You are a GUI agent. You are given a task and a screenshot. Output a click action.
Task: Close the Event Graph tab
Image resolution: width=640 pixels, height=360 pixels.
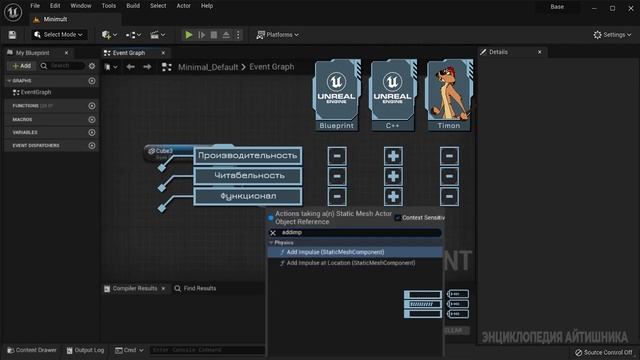pos(163,53)
